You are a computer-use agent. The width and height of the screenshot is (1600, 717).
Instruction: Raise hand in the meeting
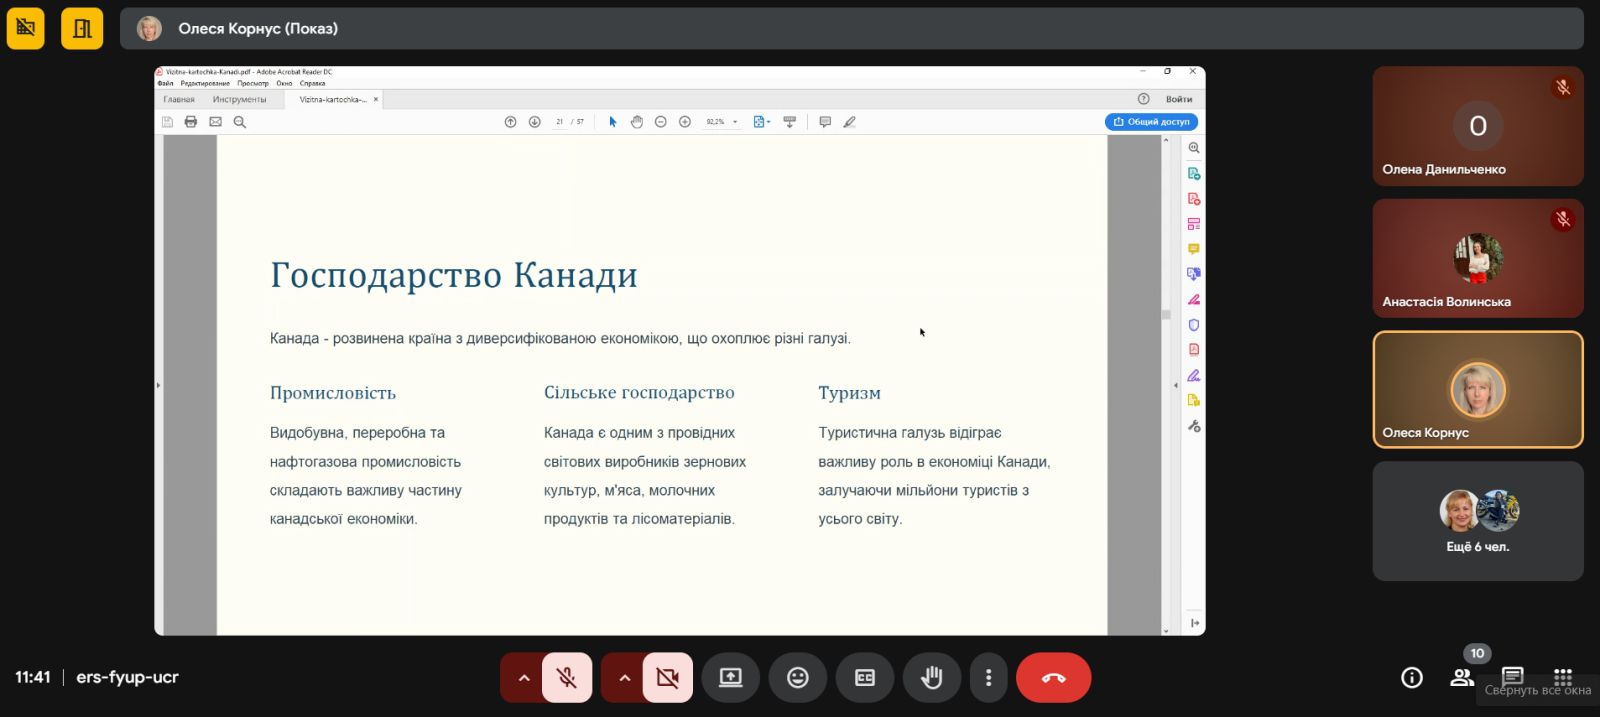(931, 678)
